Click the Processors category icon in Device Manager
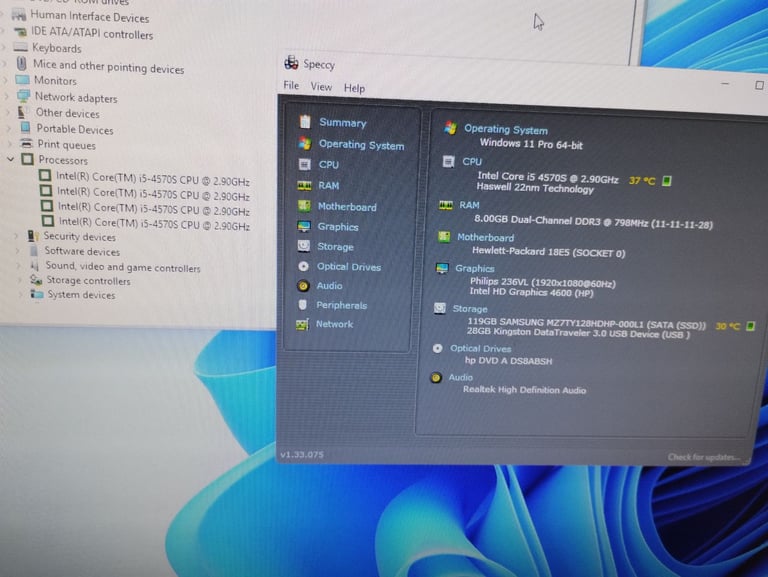 coord(27,159)
